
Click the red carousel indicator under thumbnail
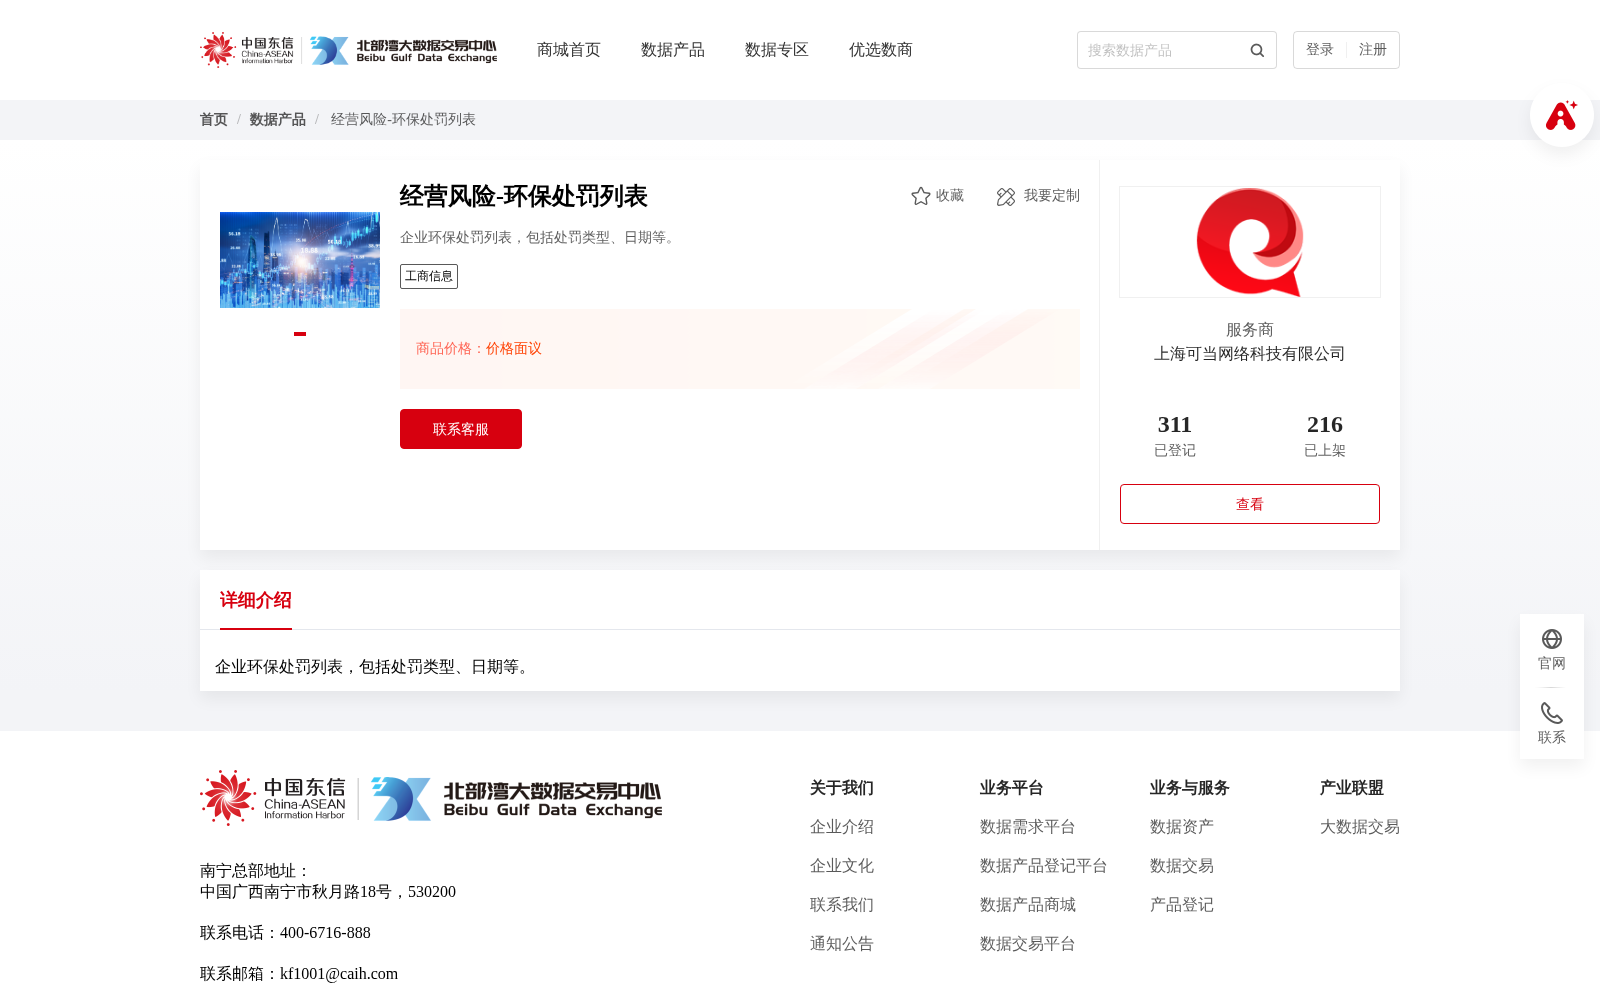[x=300, y=334]
